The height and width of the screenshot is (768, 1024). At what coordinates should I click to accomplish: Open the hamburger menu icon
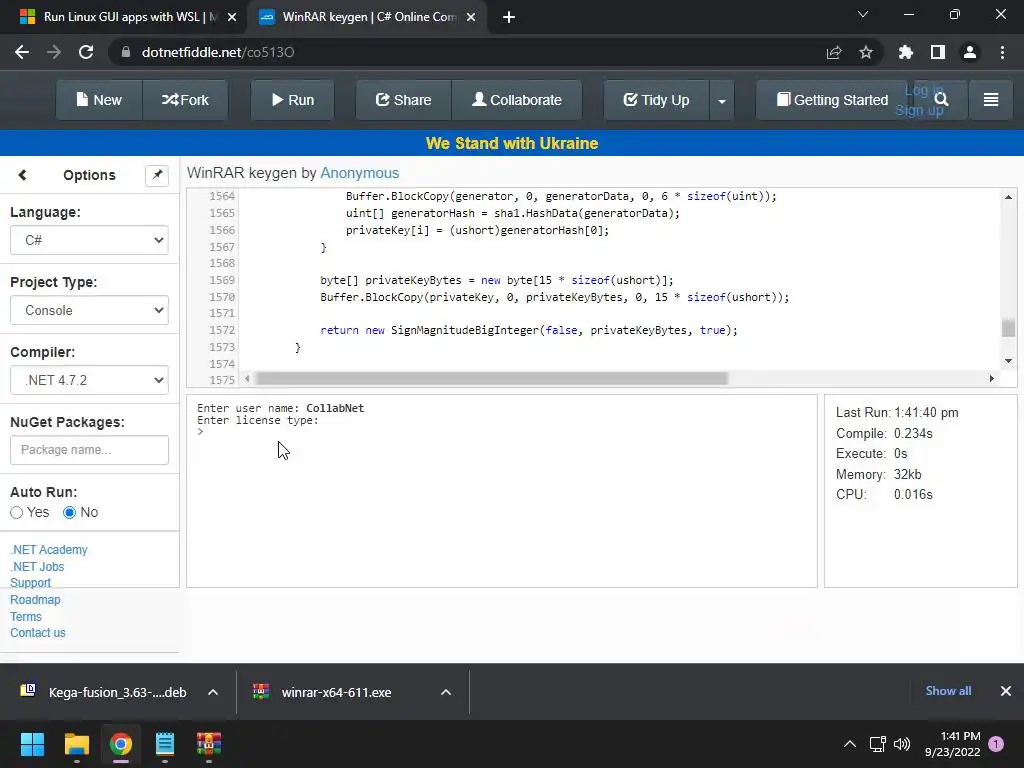coord(991,99)
